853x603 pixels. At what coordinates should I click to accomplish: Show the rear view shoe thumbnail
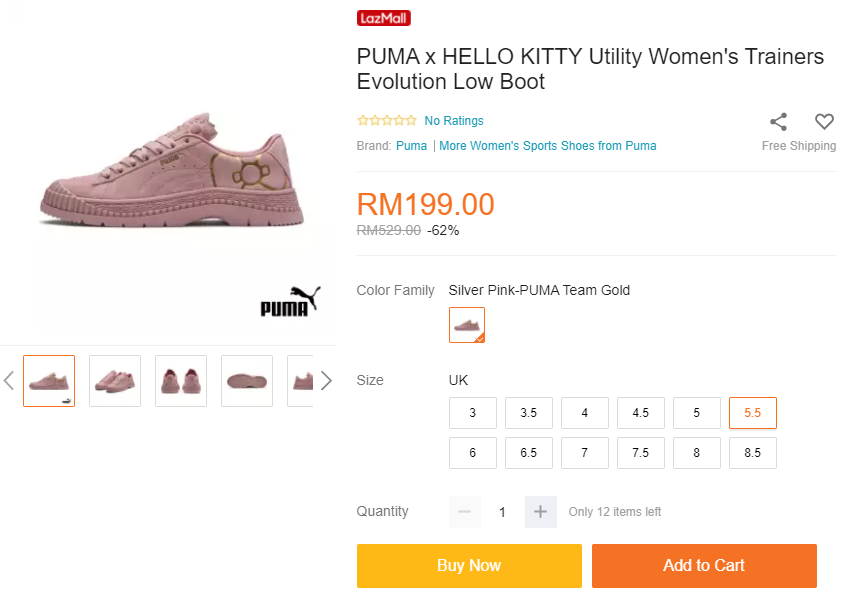[181, 381]
